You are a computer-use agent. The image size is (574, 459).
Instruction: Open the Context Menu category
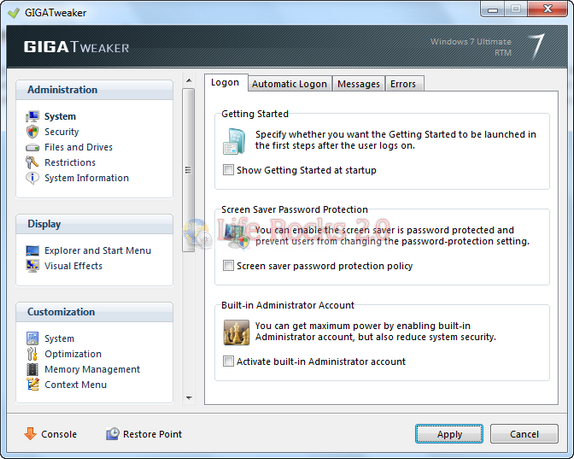75,385
